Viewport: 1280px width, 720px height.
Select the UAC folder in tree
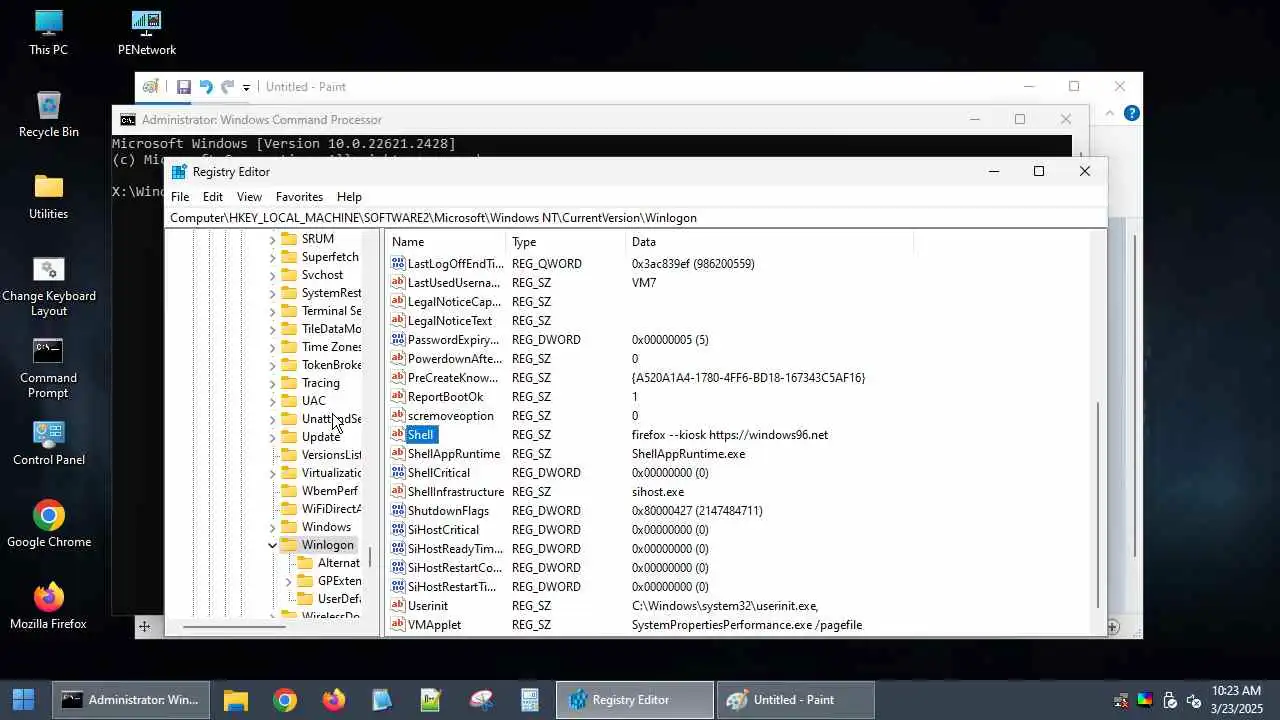pos(313,401)
